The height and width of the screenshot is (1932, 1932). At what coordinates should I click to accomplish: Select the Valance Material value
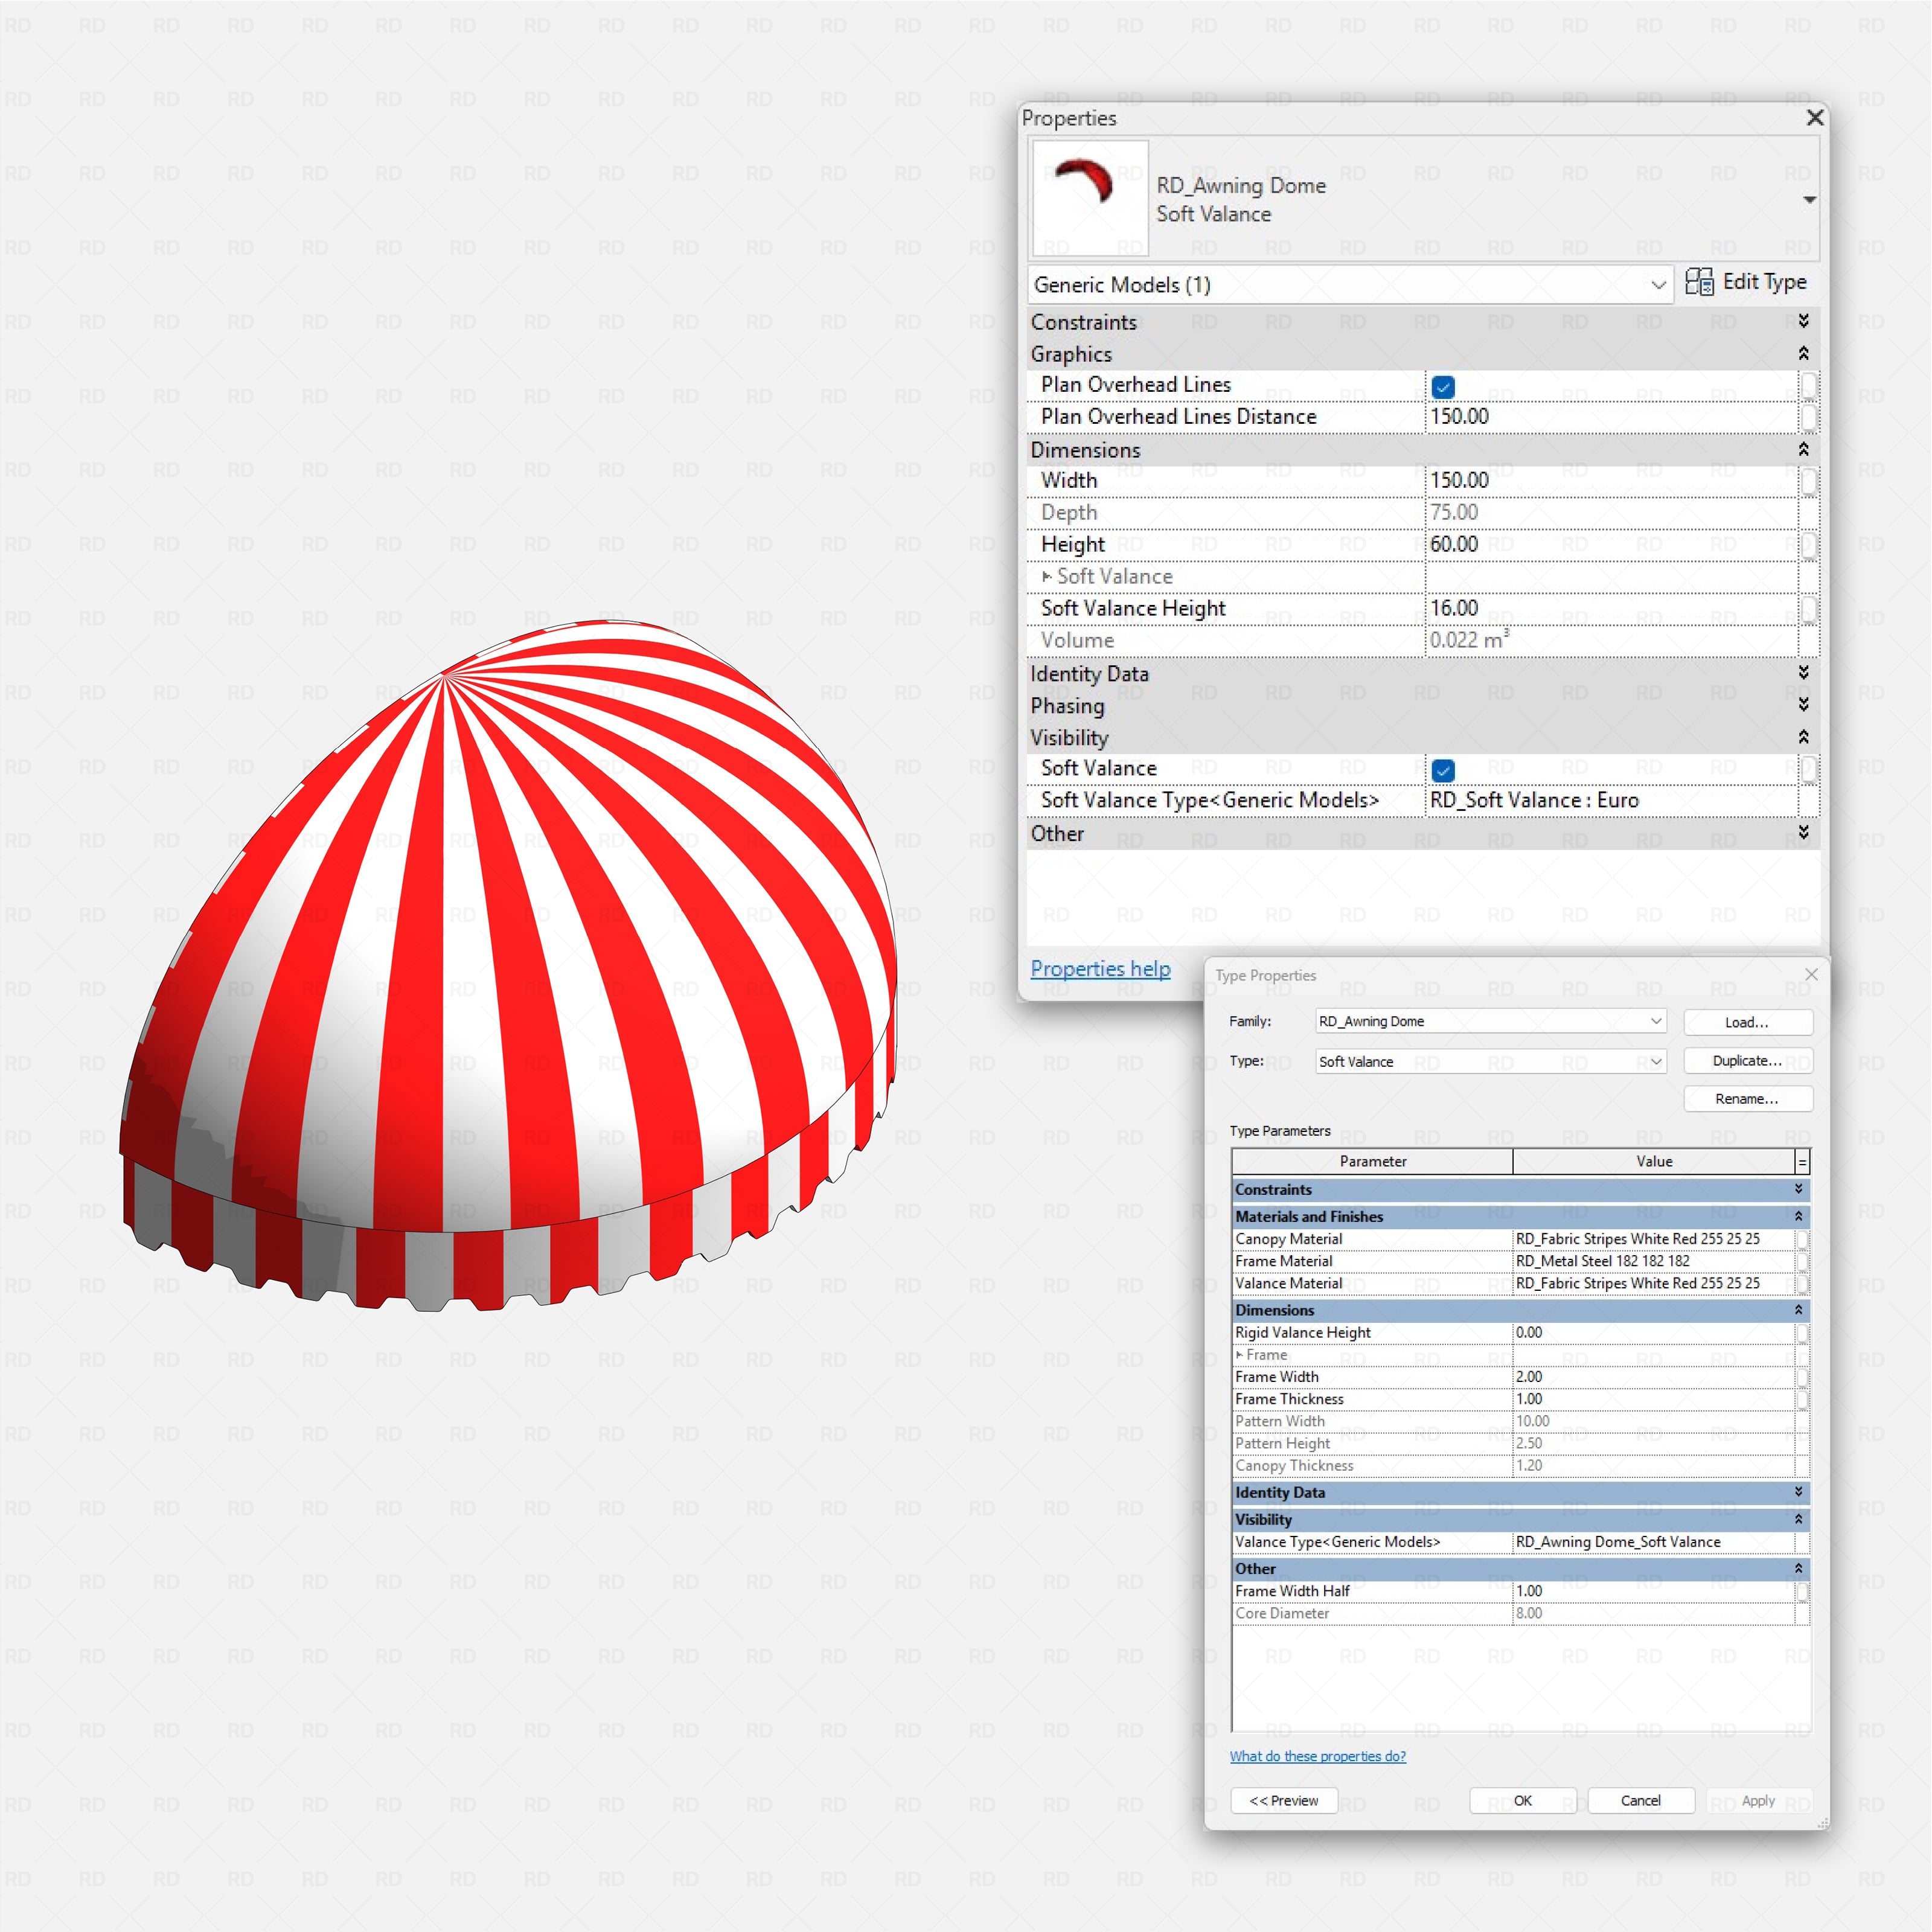click(x=1653, y=1283)
